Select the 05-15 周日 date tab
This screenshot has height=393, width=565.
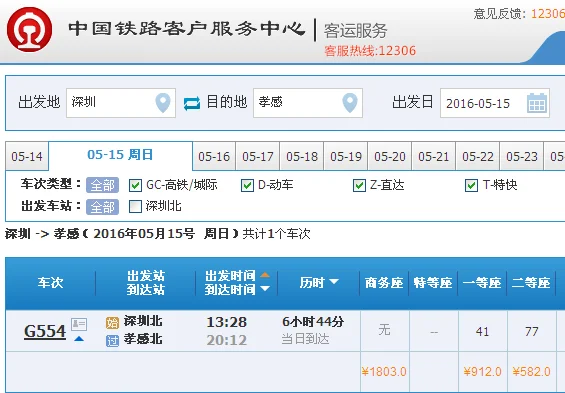click(121, 156)
